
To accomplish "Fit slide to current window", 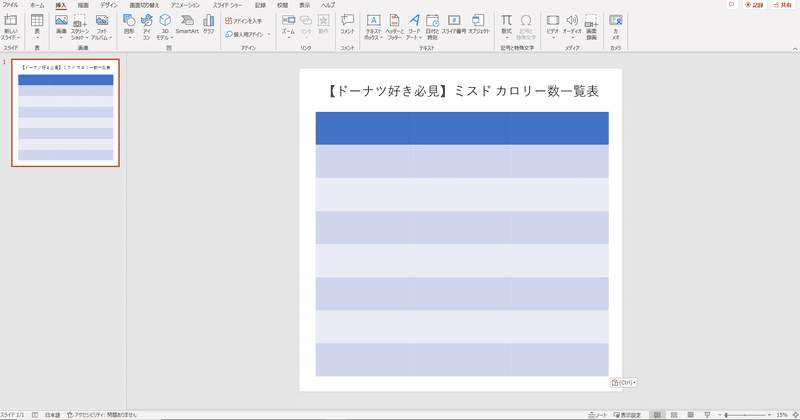I will coord(795,415).
